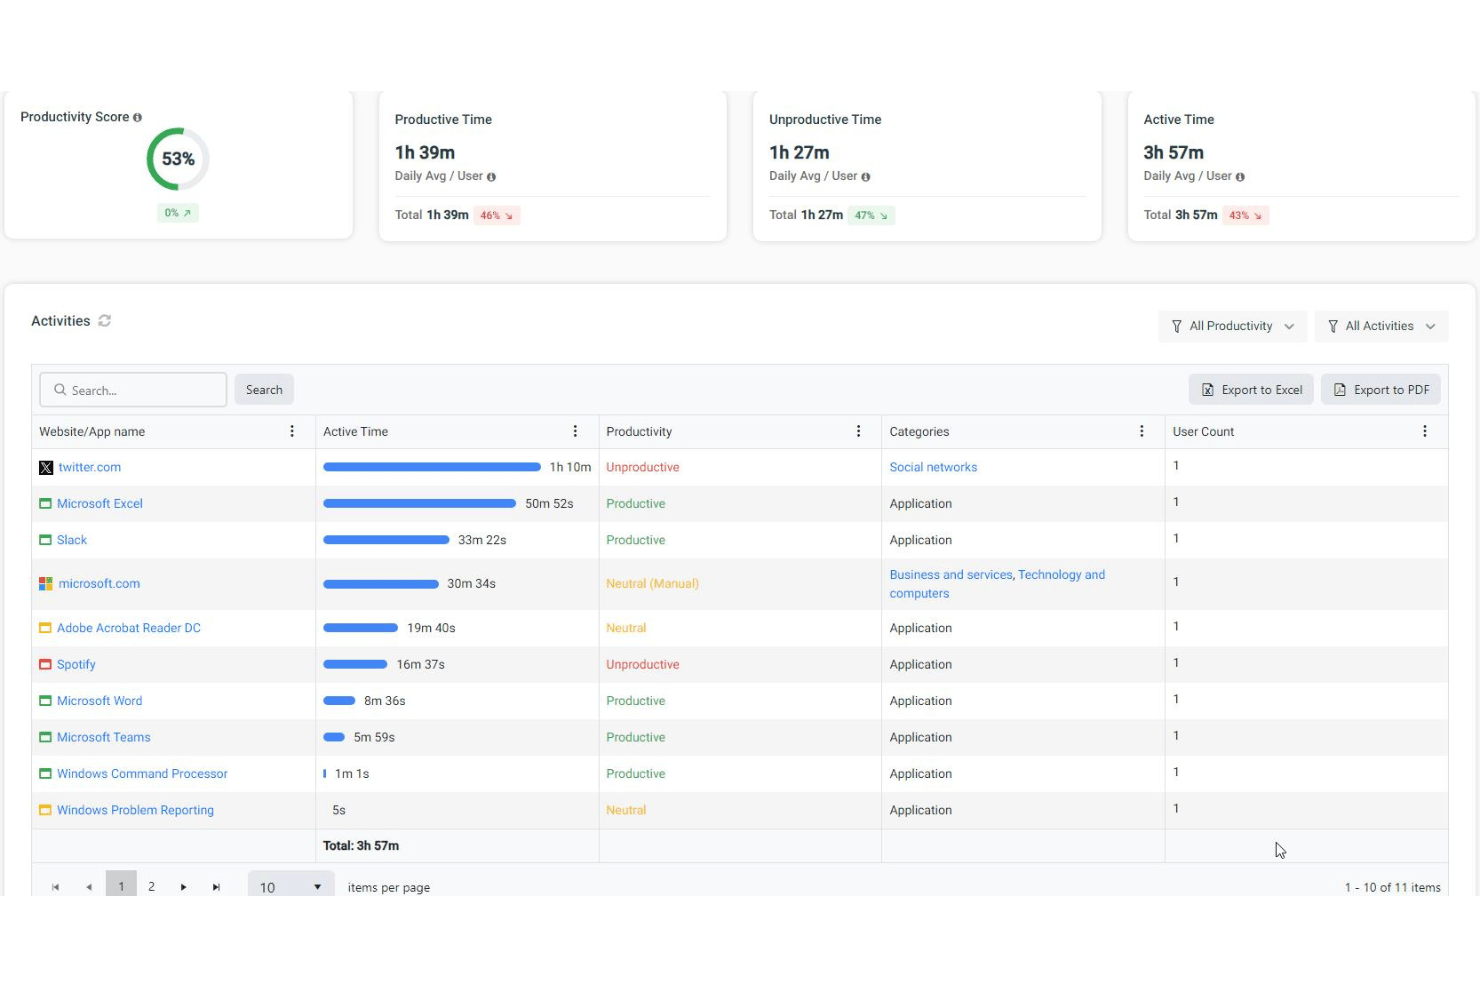
Task: Click the Technology and computers category link
Action: (x=997, y=584)
